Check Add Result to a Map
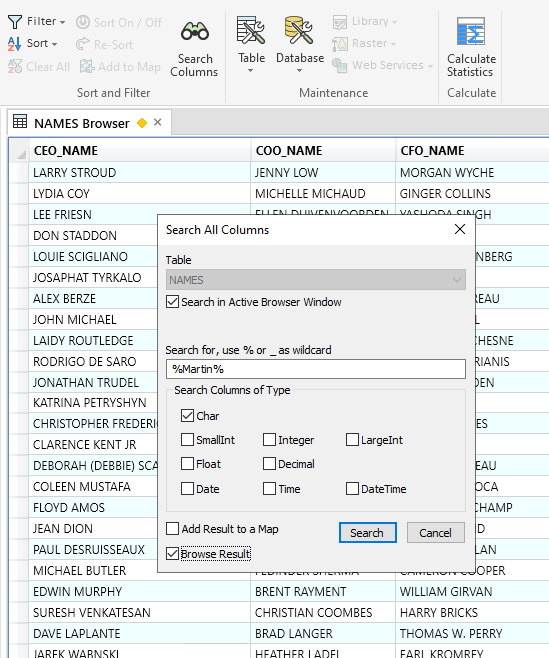549x658 pixels. [173, 529]
